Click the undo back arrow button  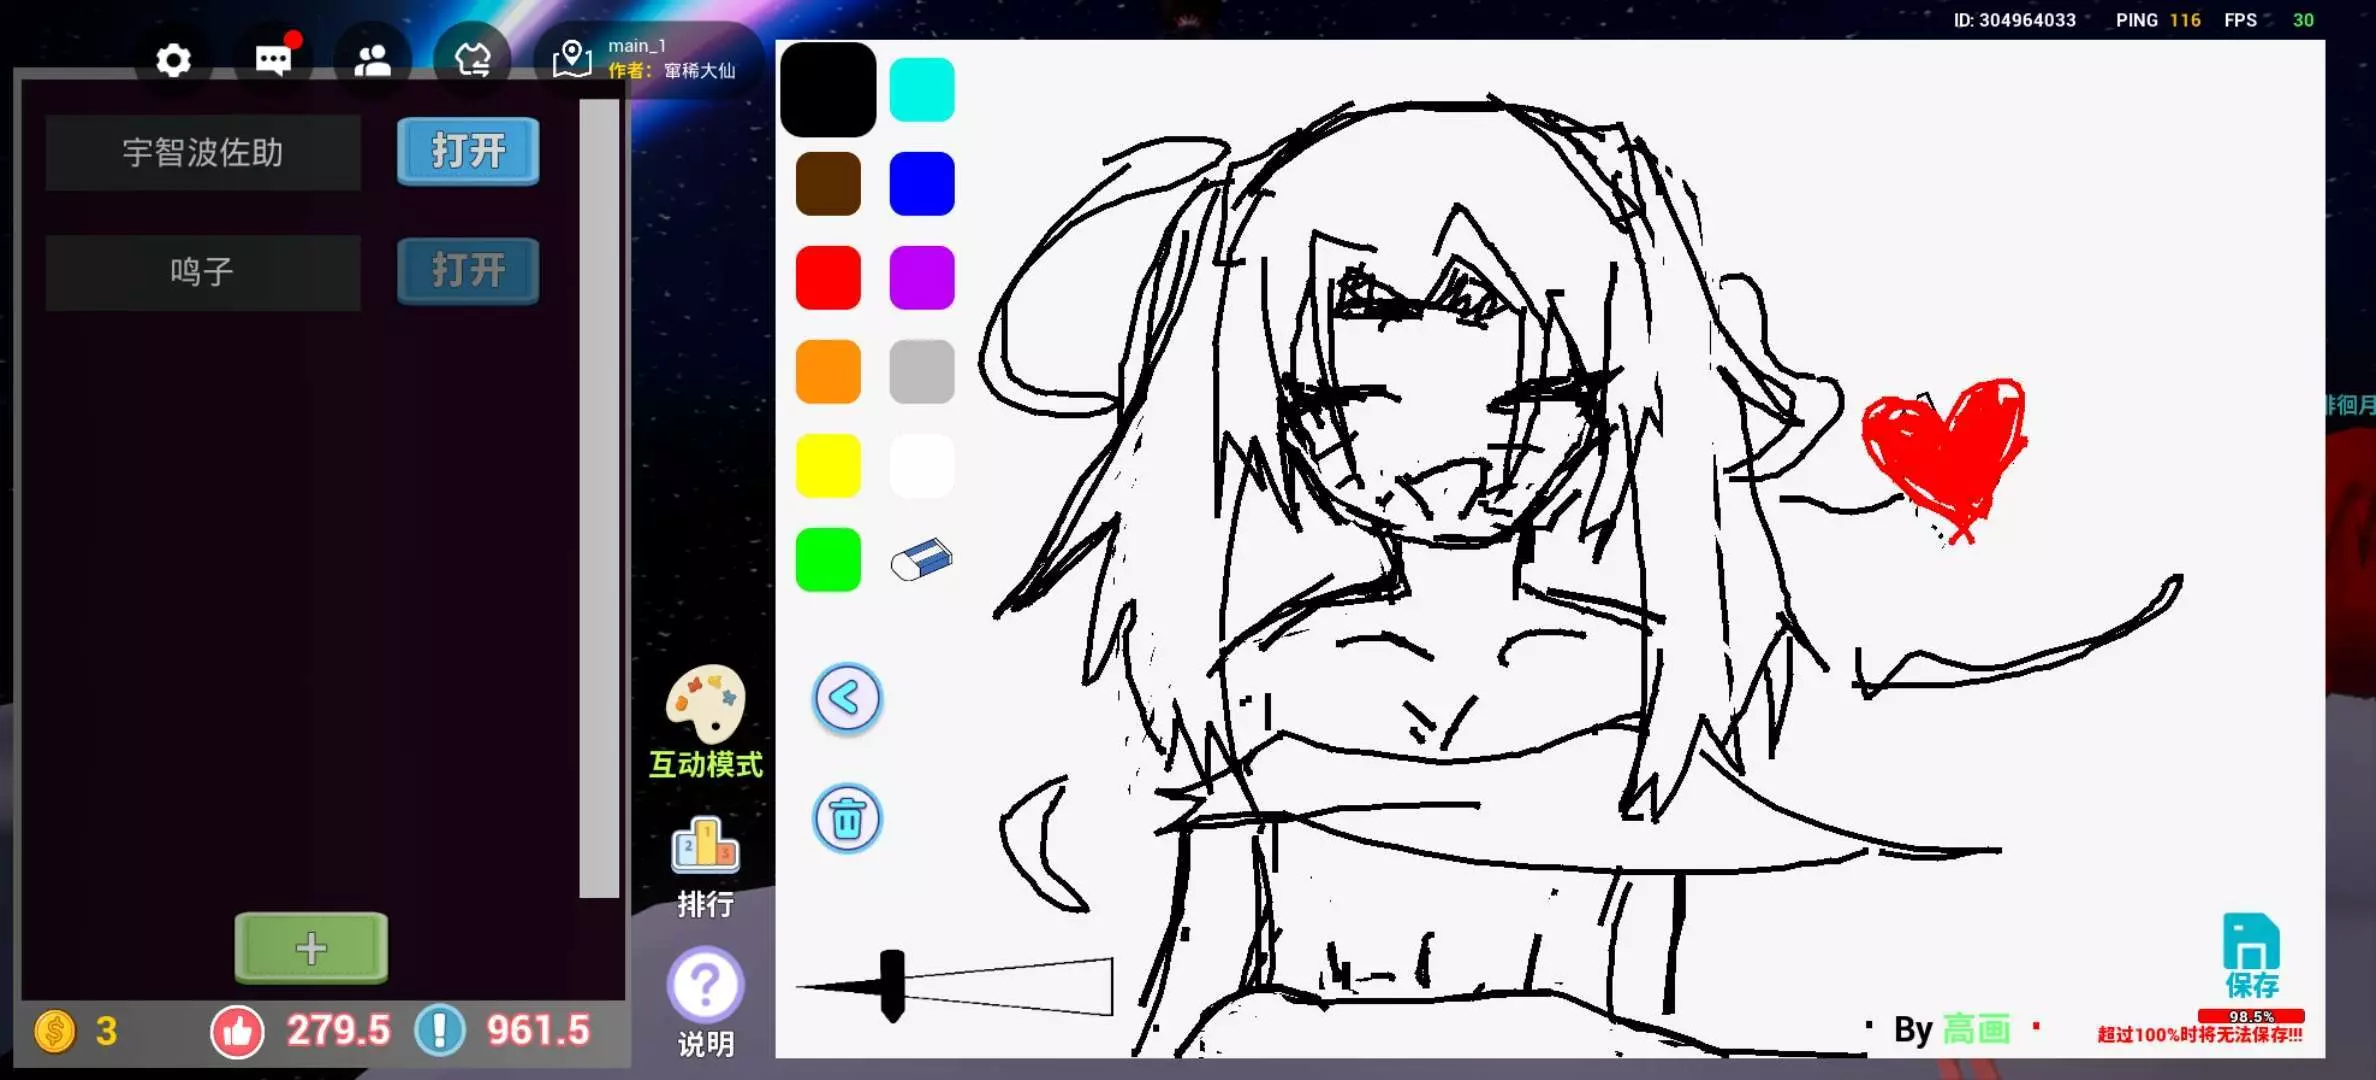click(847, 698)
